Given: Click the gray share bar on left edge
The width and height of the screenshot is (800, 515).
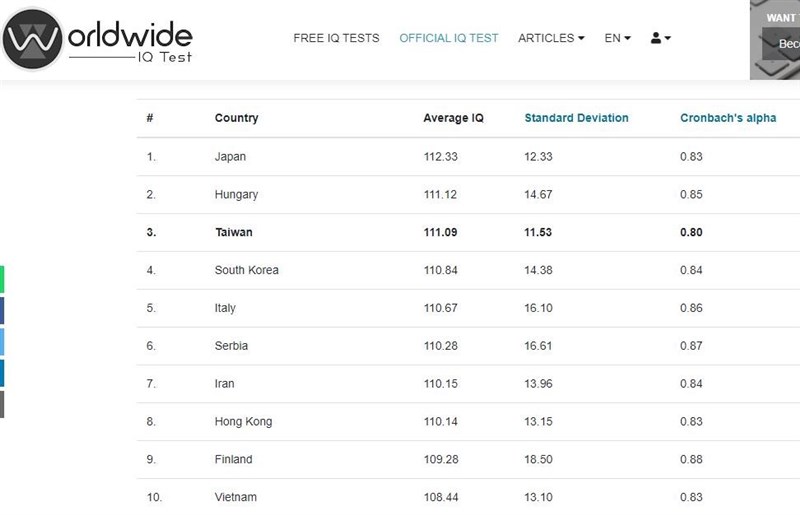Looking at the screenshot, I should (2, 403).
